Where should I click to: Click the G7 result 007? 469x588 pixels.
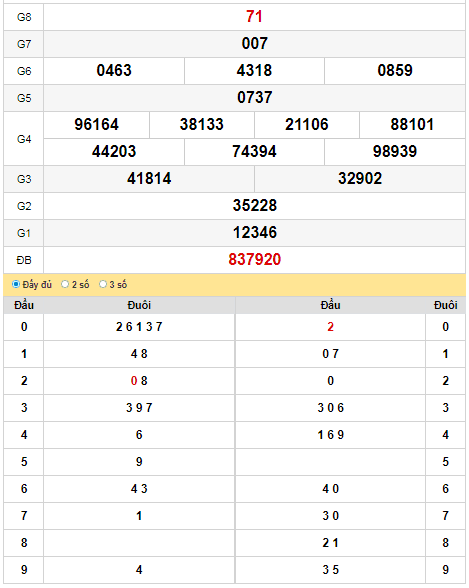255,44
